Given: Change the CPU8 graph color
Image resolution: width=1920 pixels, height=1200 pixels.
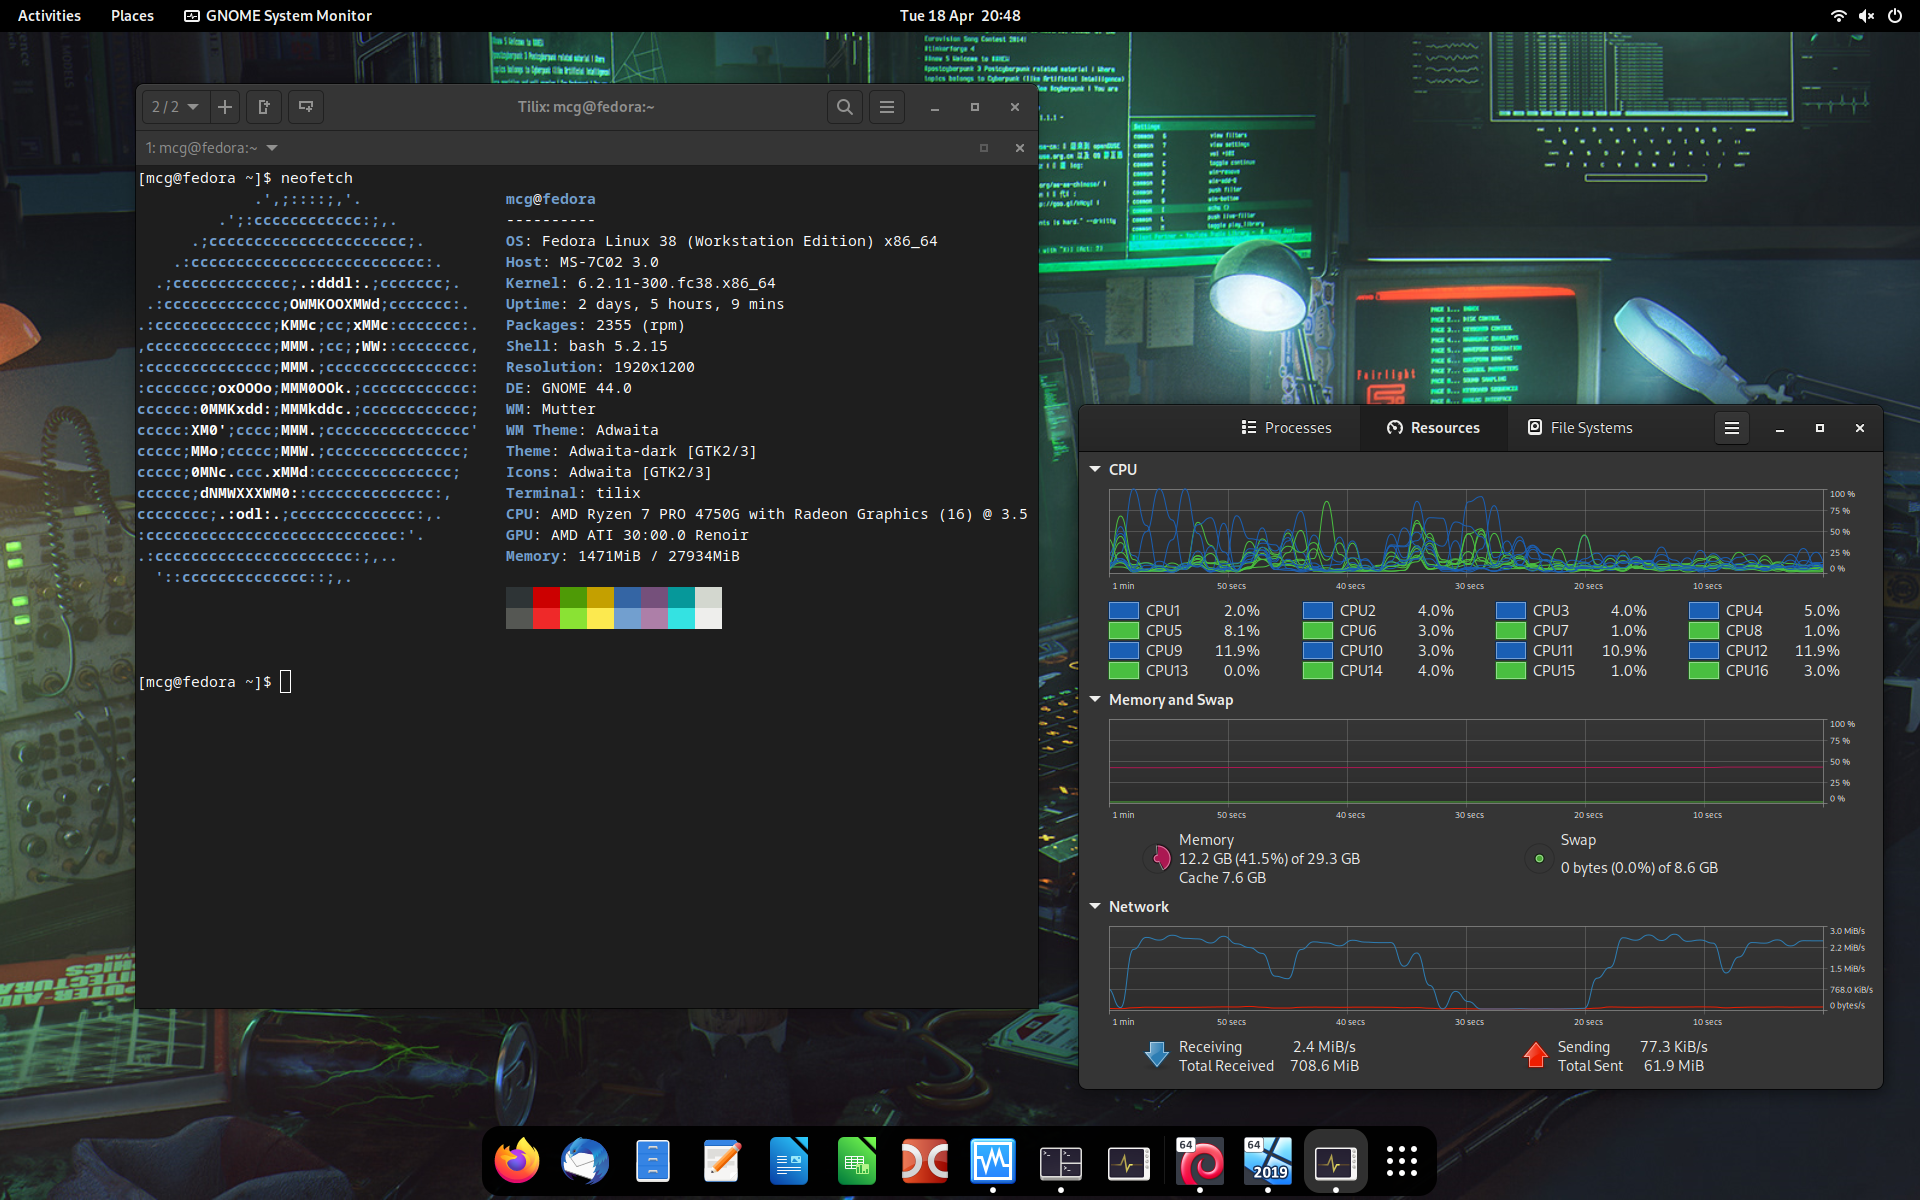Looking at the screenshot, I should (x=1704, y=631).
